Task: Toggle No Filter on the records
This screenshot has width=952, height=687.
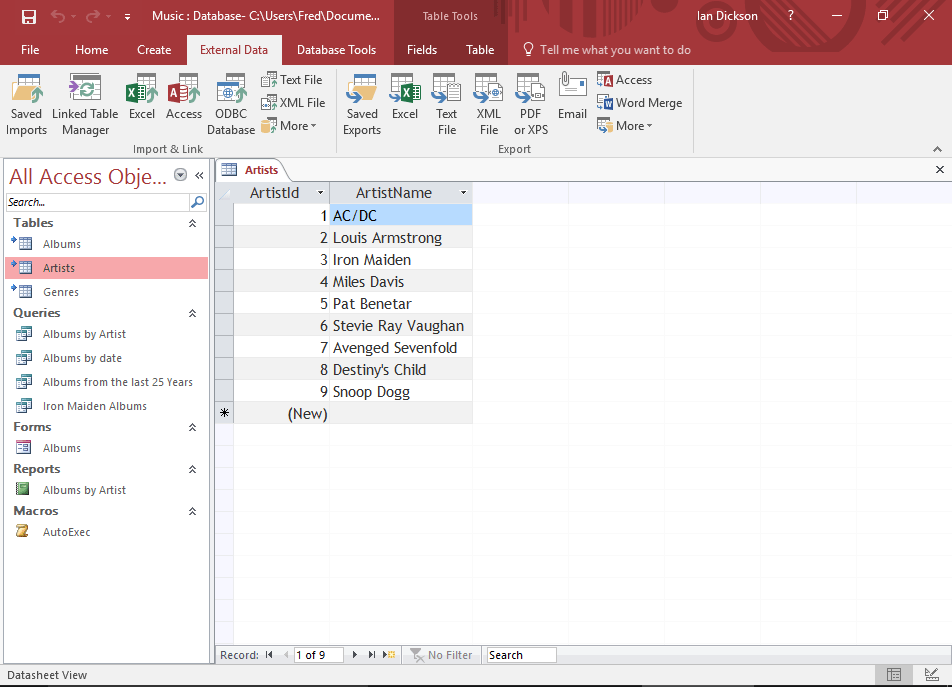Action: click(x=441, y=654)
